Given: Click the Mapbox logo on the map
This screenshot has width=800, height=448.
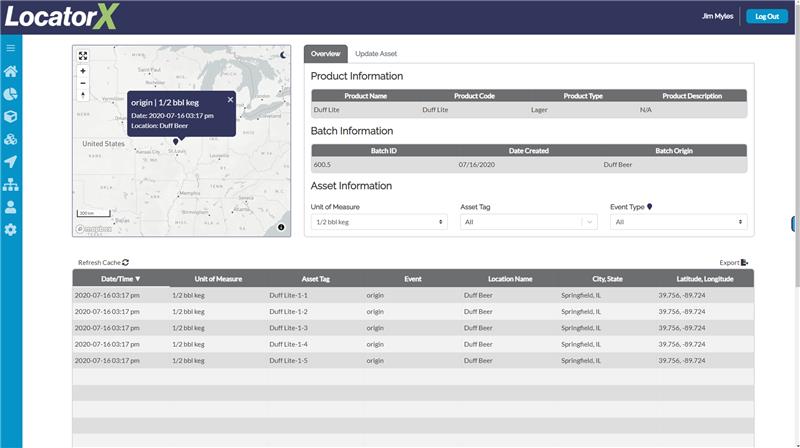Looking at the screenshot, I should pyautogui.click(x=94, y=229).
